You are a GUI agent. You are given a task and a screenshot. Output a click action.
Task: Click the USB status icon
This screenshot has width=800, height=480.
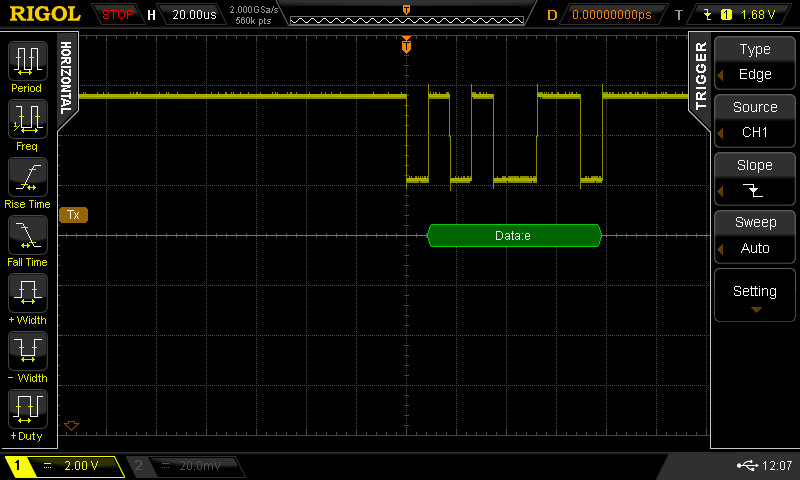[x=746, y=466]
